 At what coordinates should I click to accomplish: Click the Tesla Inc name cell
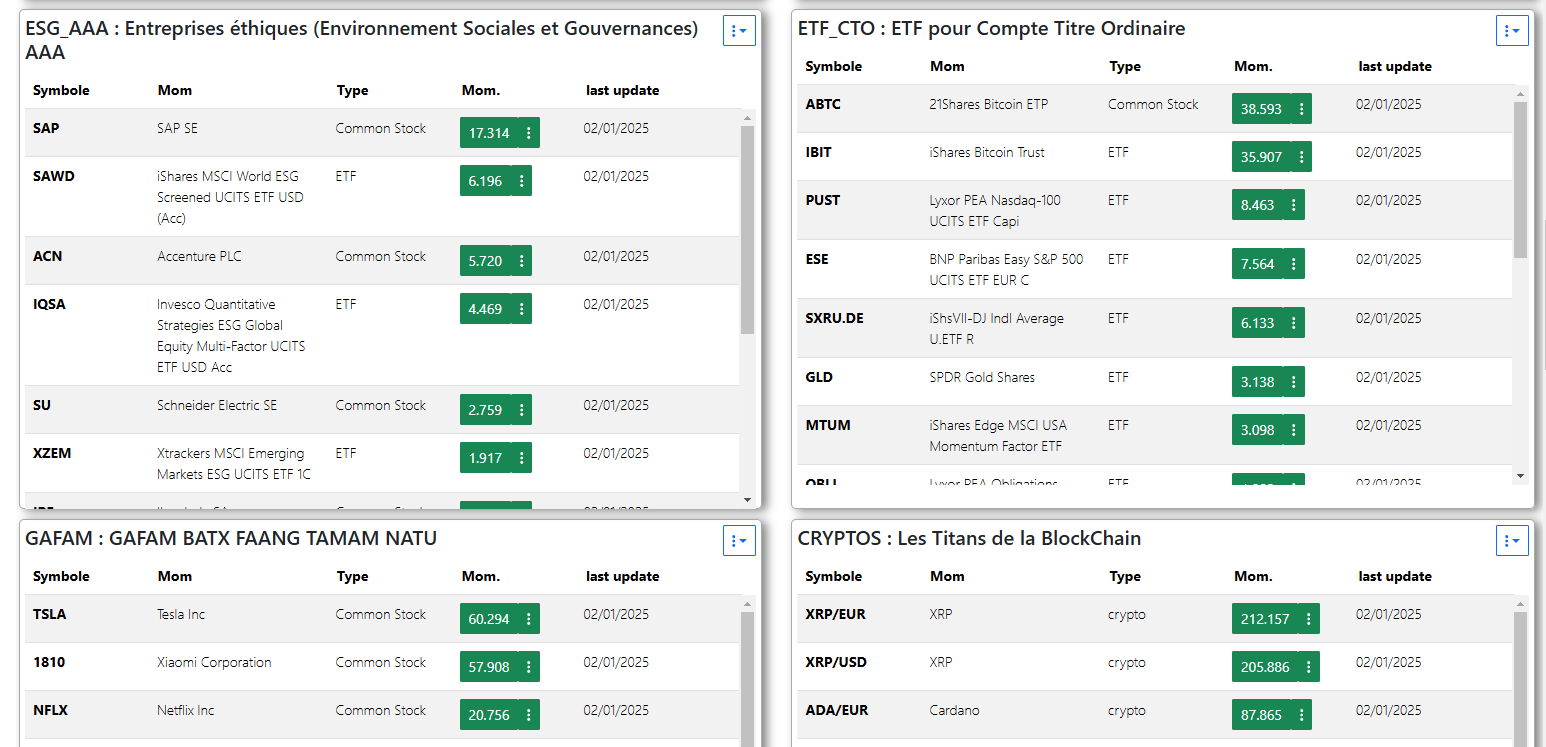[181, 614]
